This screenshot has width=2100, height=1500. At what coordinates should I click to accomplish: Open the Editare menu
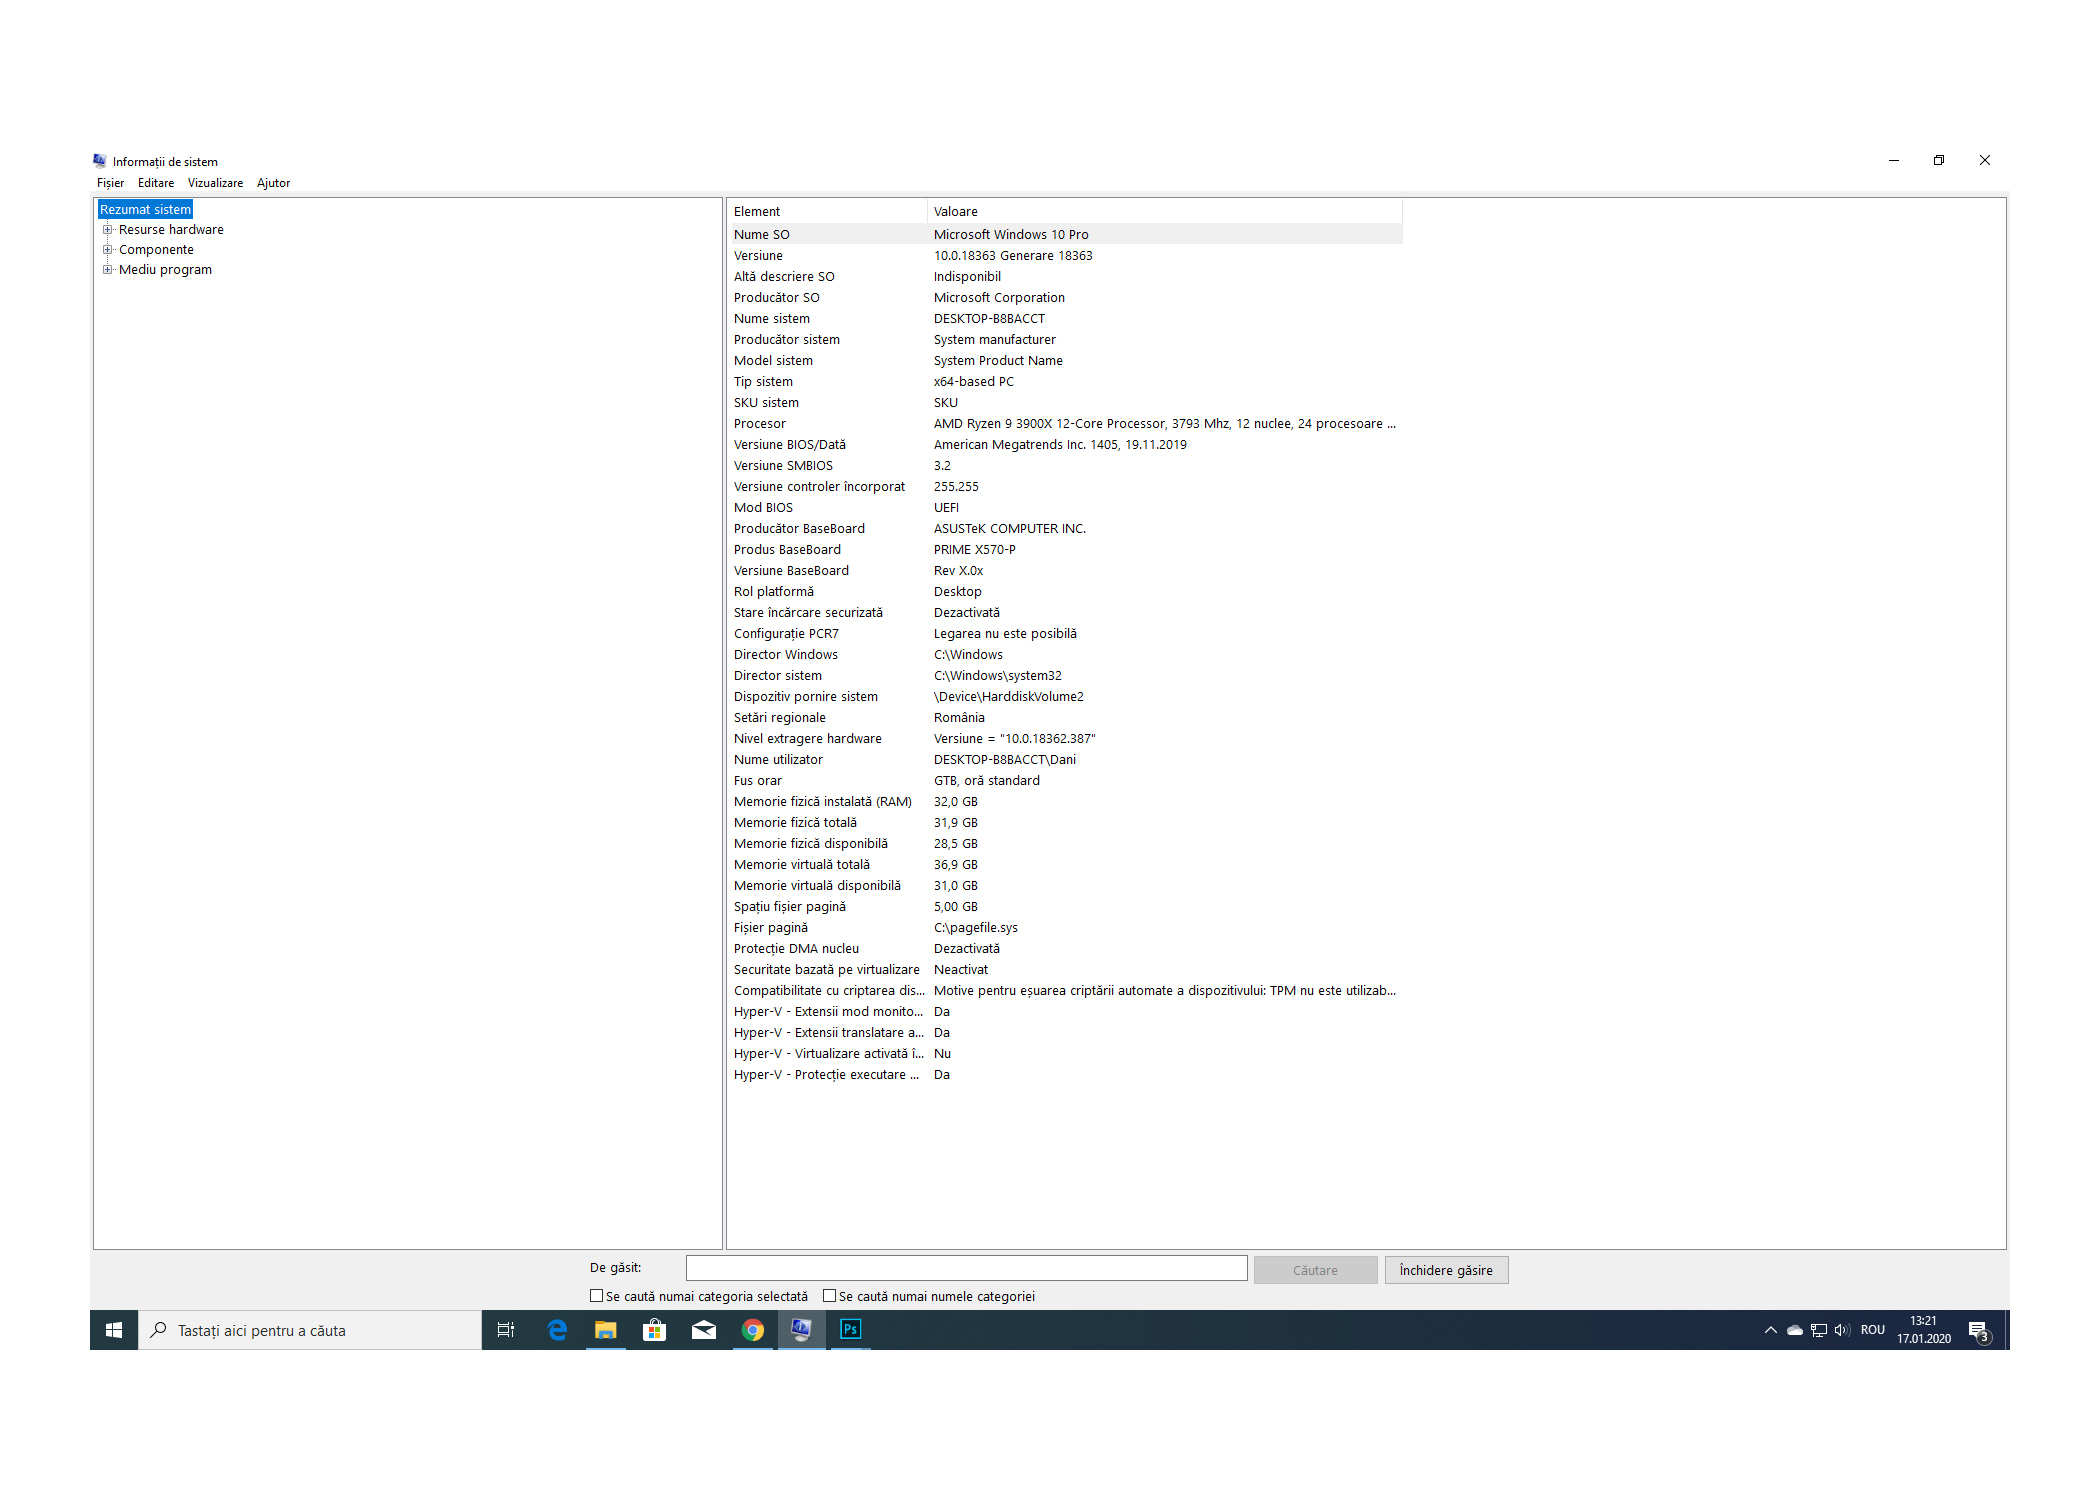156,183
